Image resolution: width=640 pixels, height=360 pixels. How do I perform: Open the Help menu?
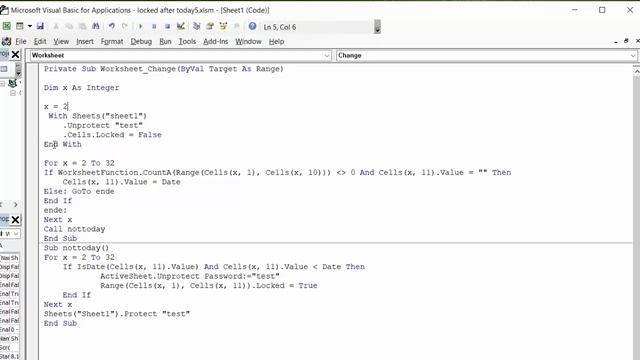tap(276, 42)
